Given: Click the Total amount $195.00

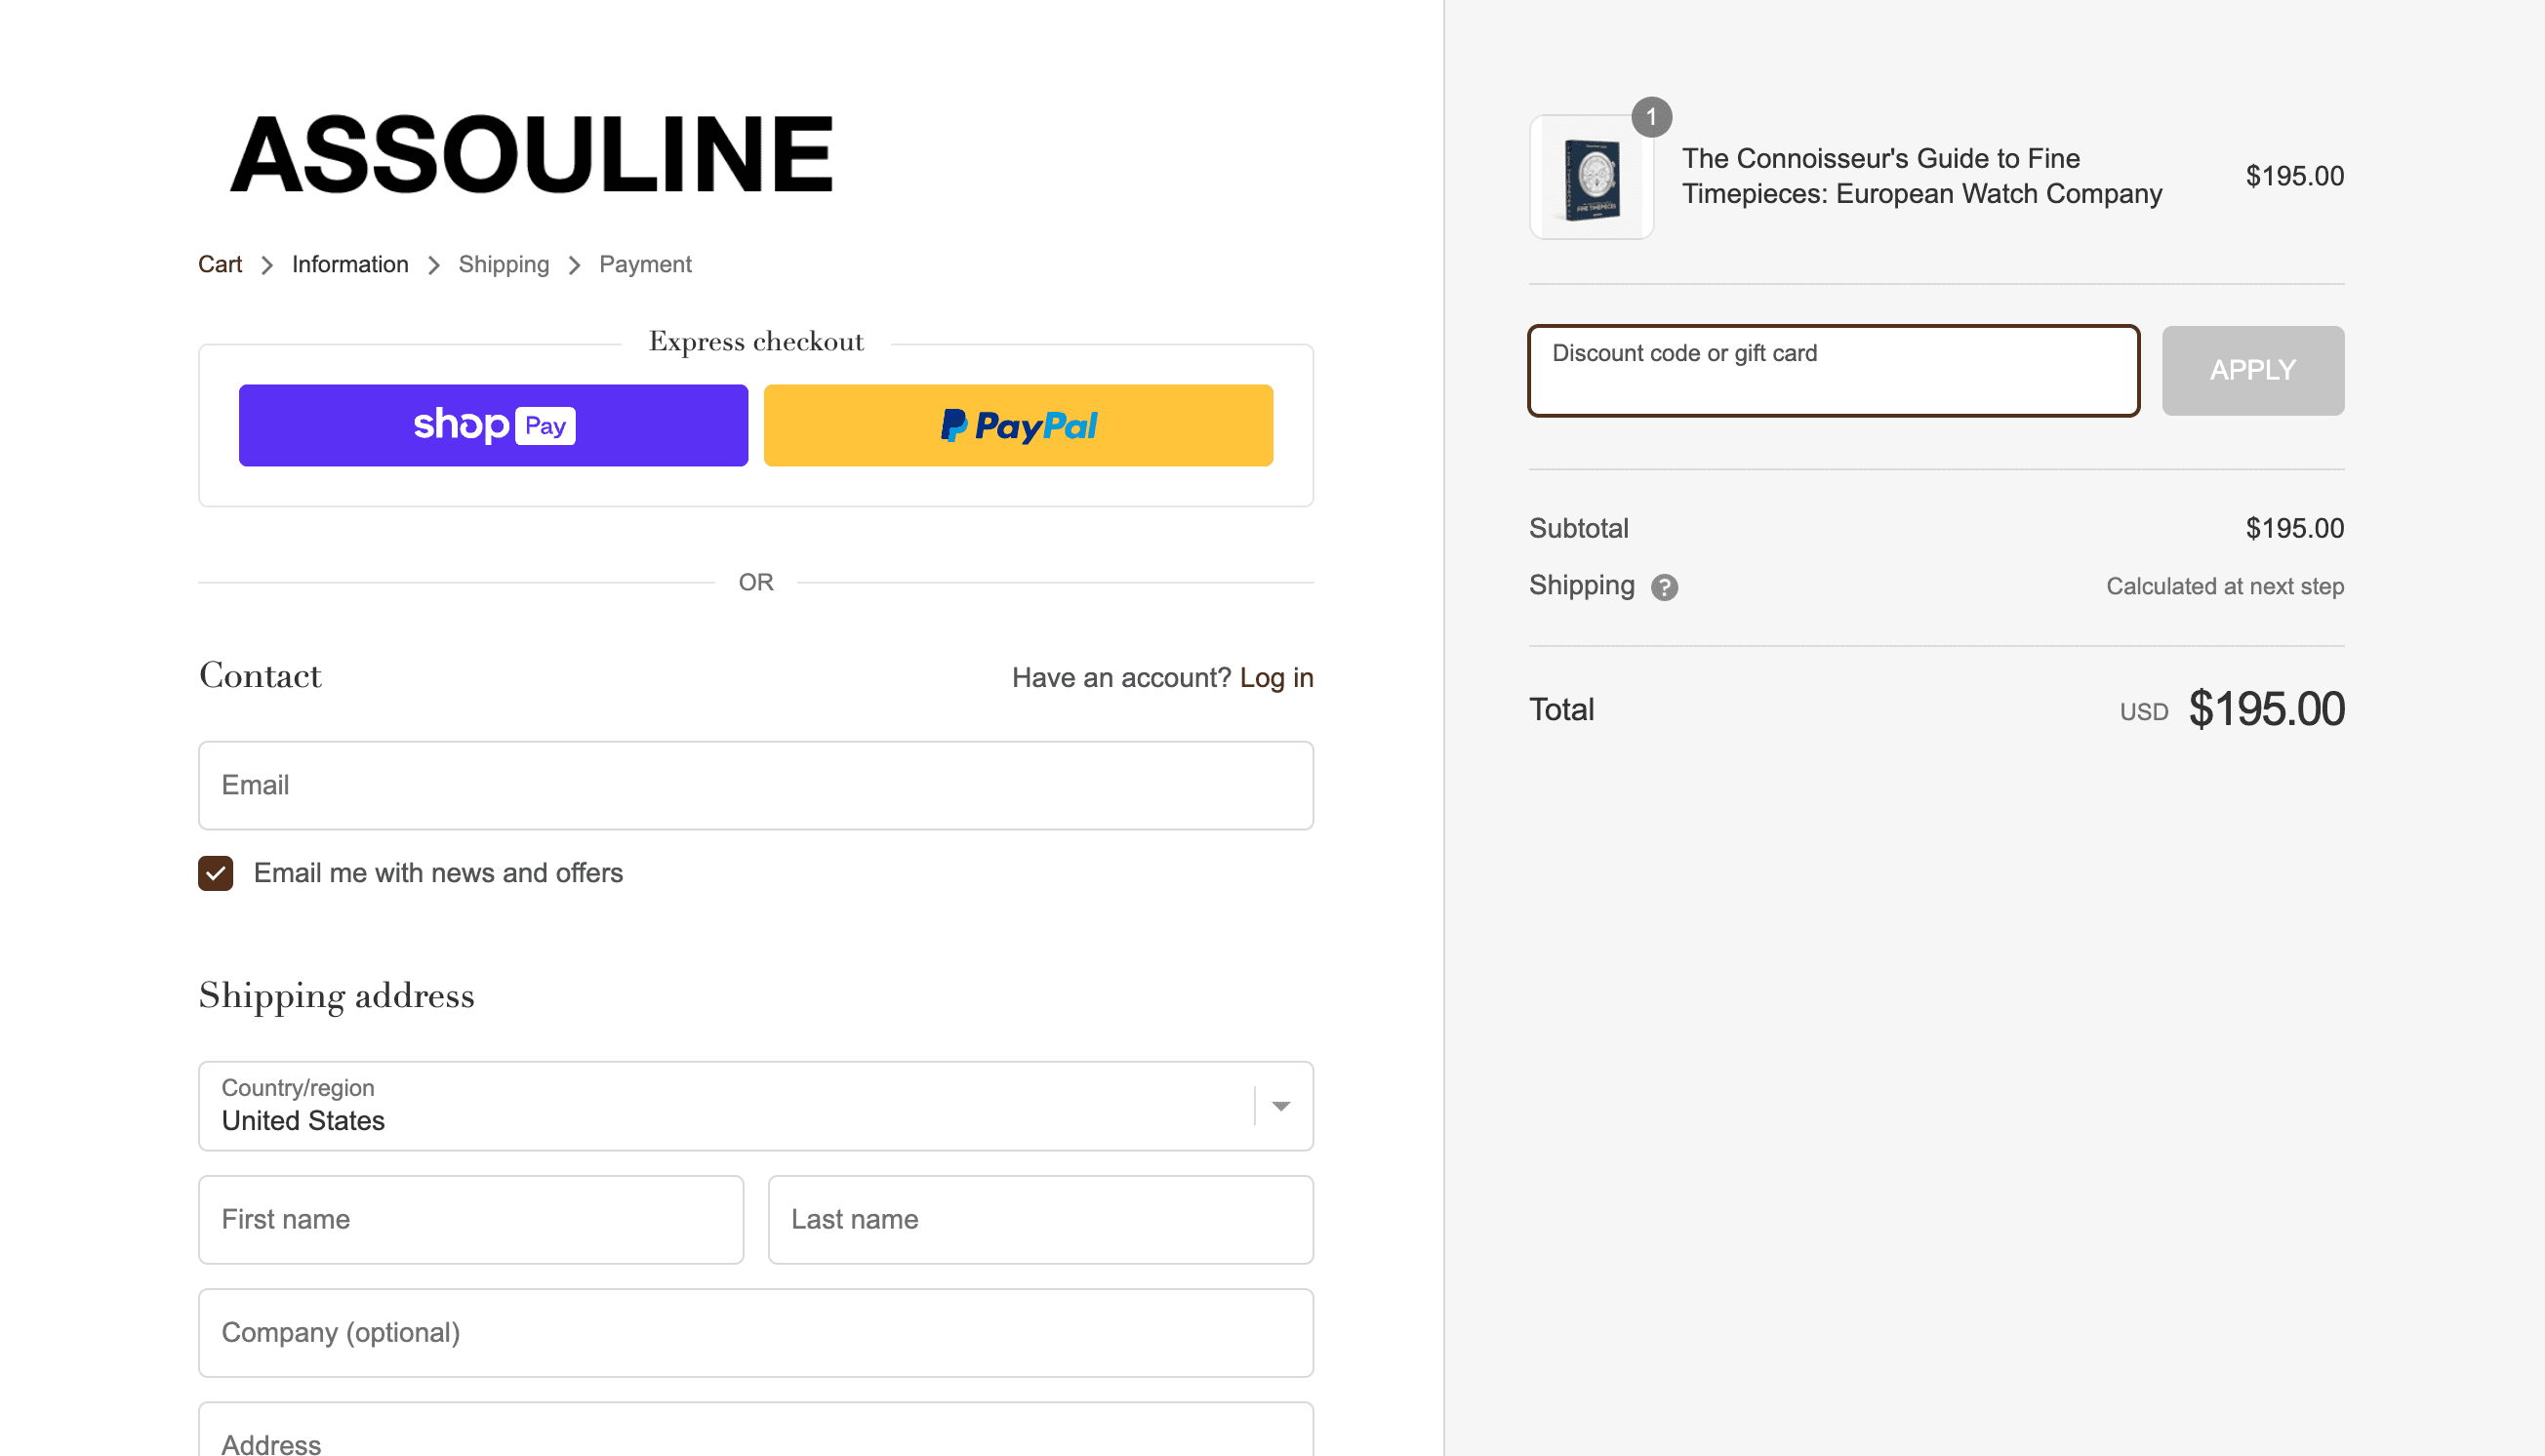Looking at the screenshot, I should click(x=2266, y=709).
